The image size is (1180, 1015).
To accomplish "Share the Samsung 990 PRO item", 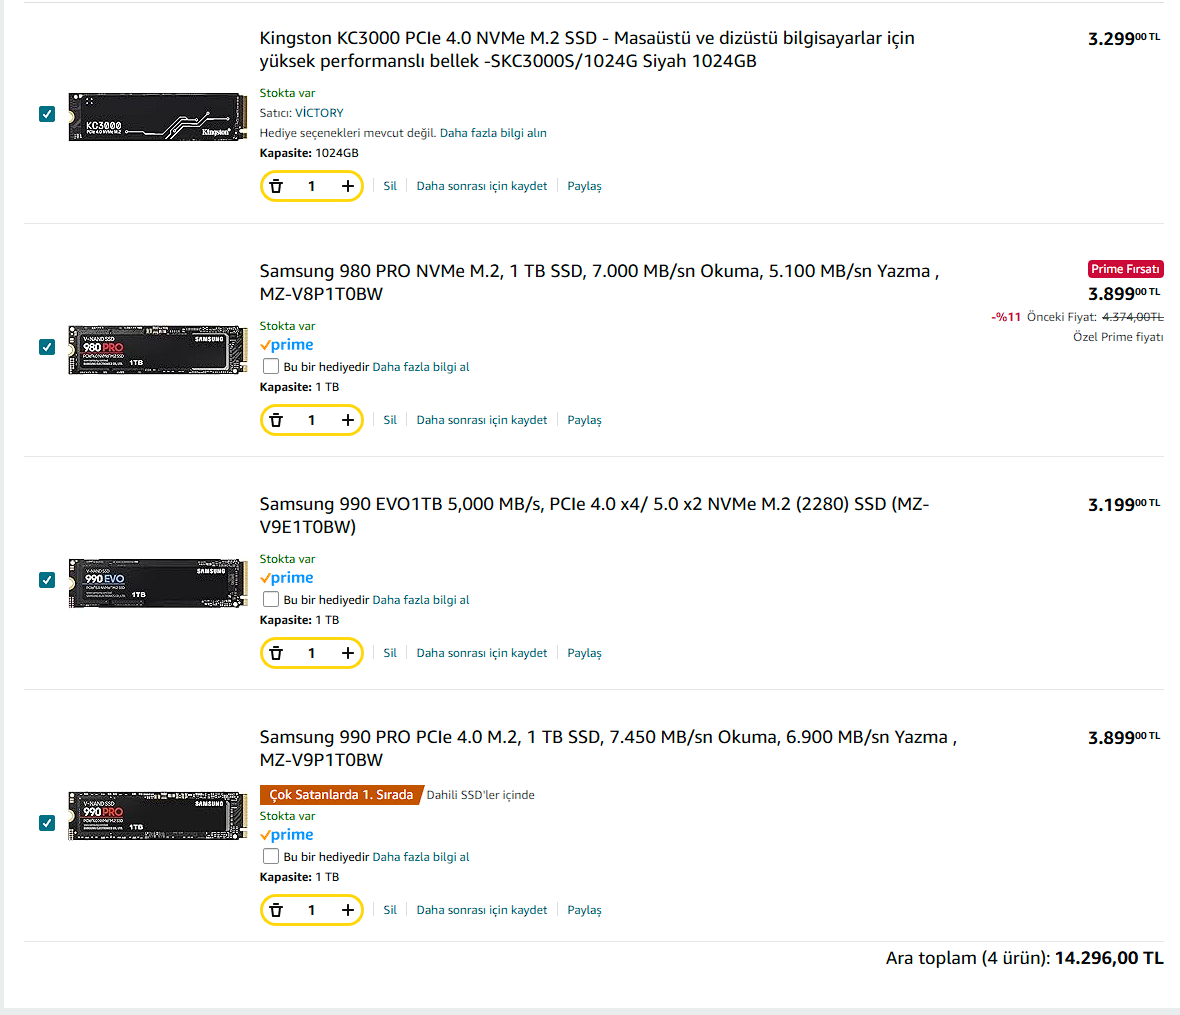I will 584,910.
